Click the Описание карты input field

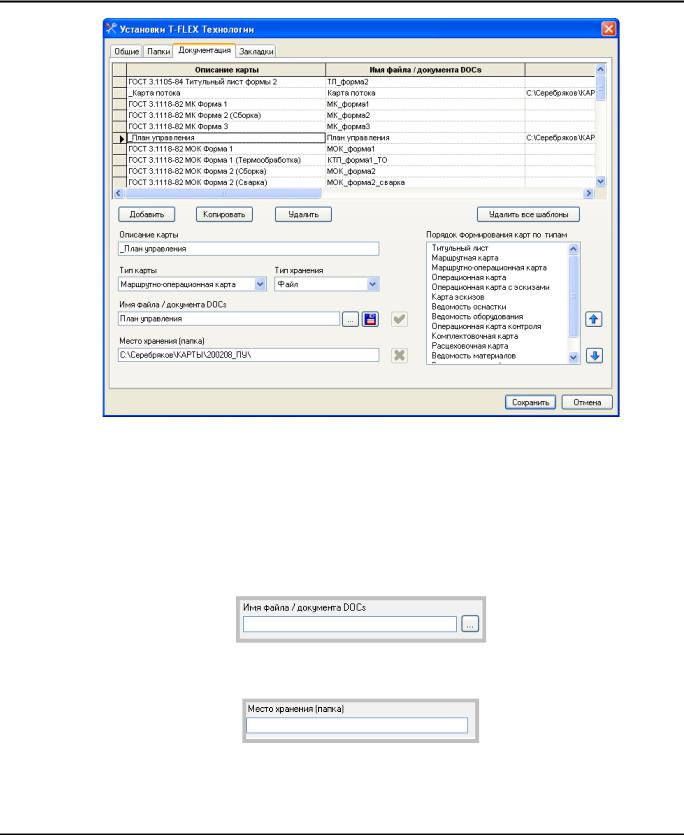[249, 249]
